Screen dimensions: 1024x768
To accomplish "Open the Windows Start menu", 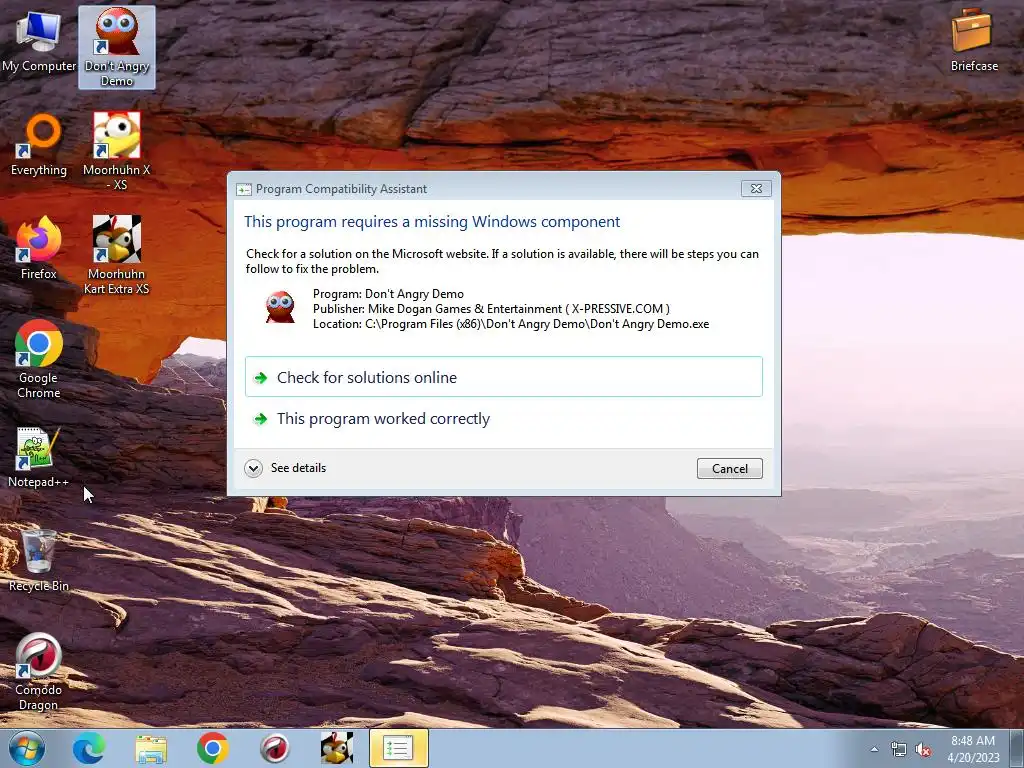I will pos(27,748).
